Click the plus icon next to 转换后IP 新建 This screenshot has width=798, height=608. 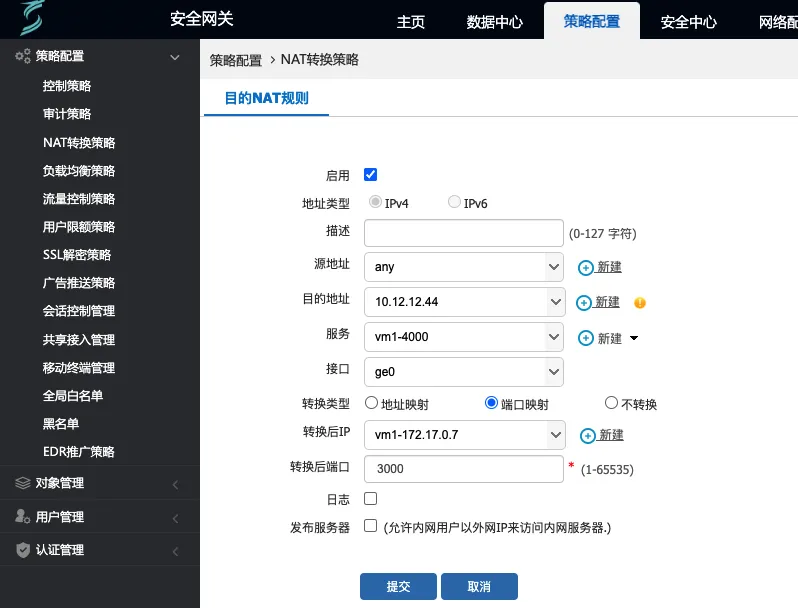click(588, 436)
